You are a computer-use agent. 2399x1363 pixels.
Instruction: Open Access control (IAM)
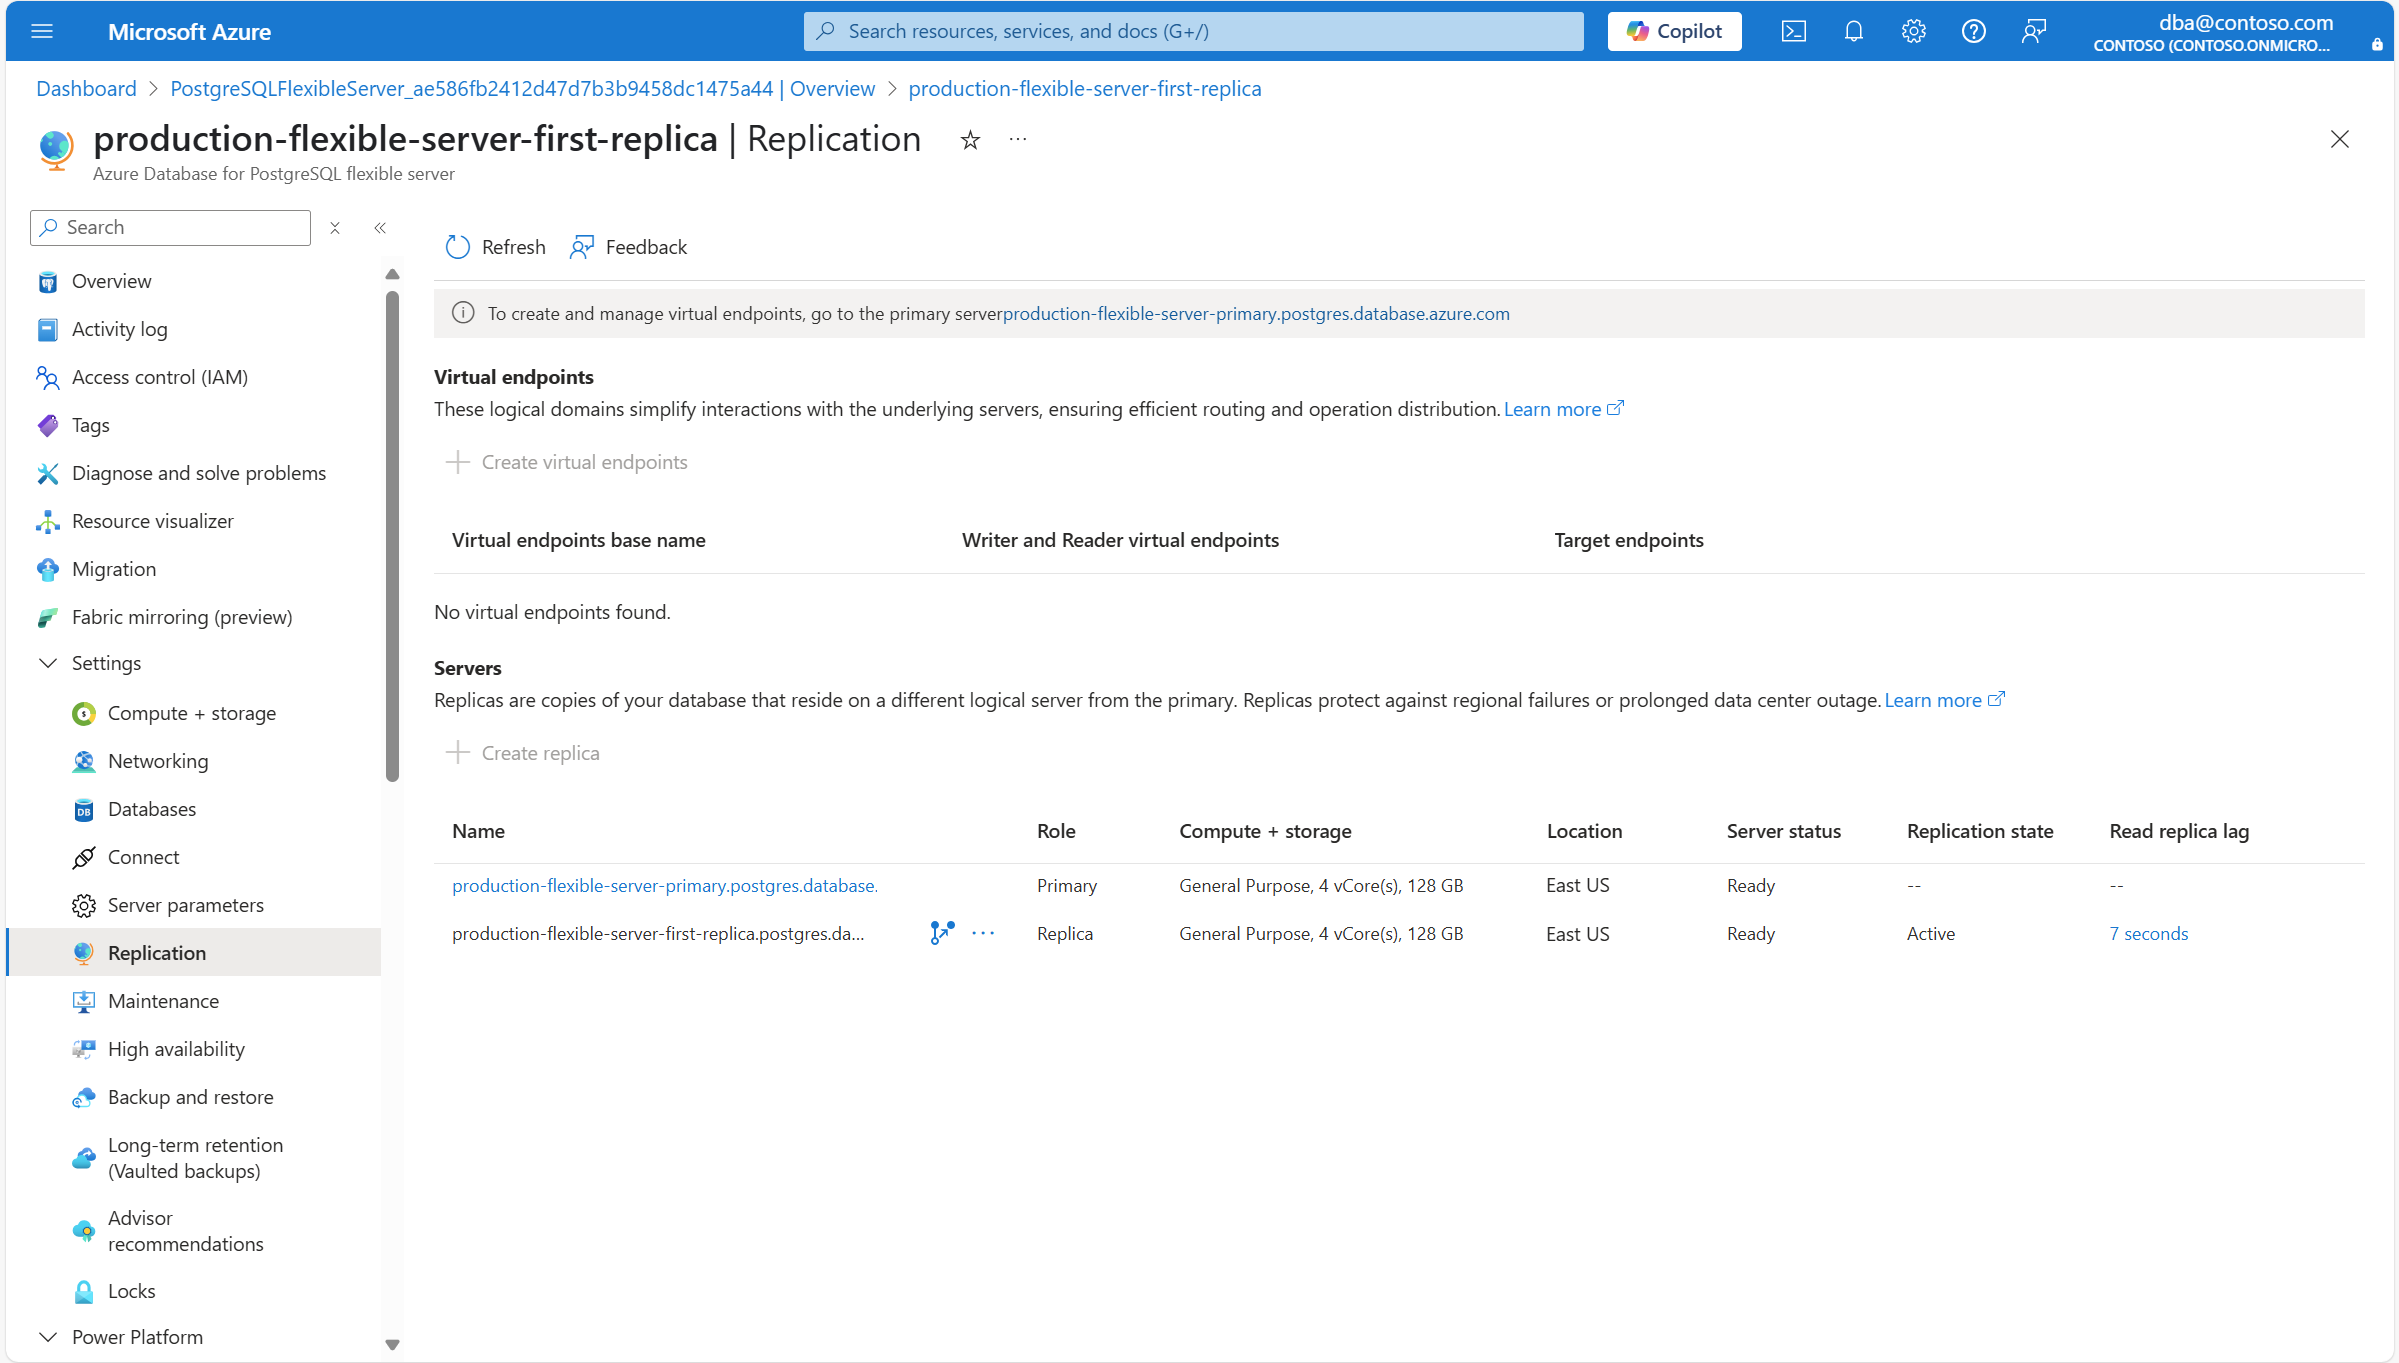pos(159,377)
